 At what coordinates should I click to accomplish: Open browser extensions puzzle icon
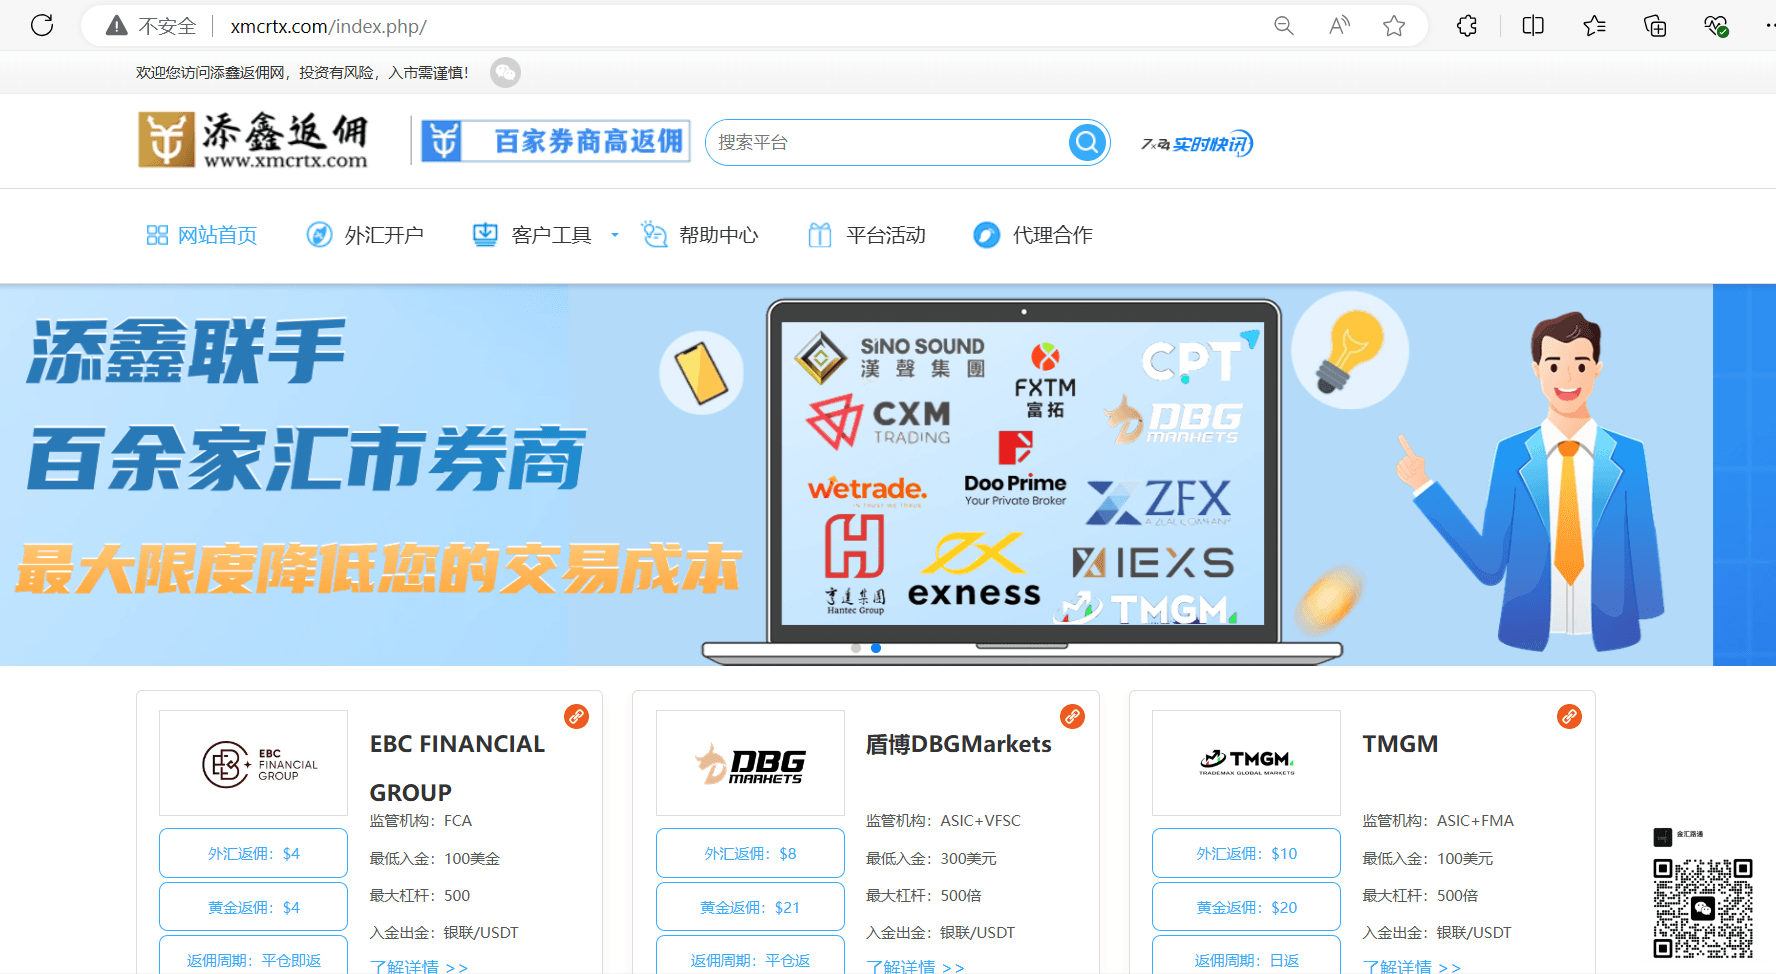1467,26
